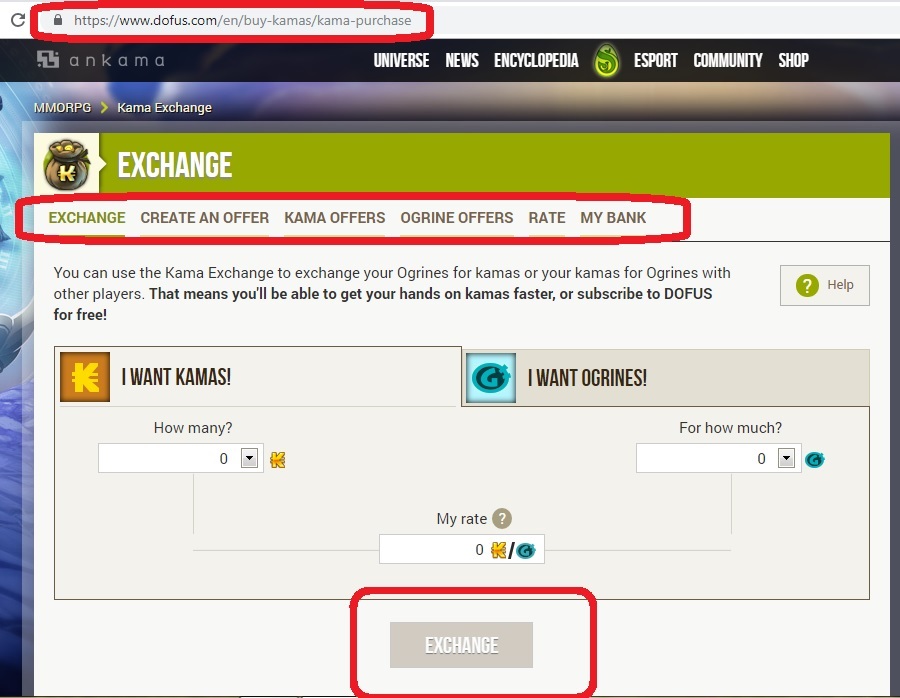
Task: Switch to Ogrine Offers tab
Action: coord(457,218)
